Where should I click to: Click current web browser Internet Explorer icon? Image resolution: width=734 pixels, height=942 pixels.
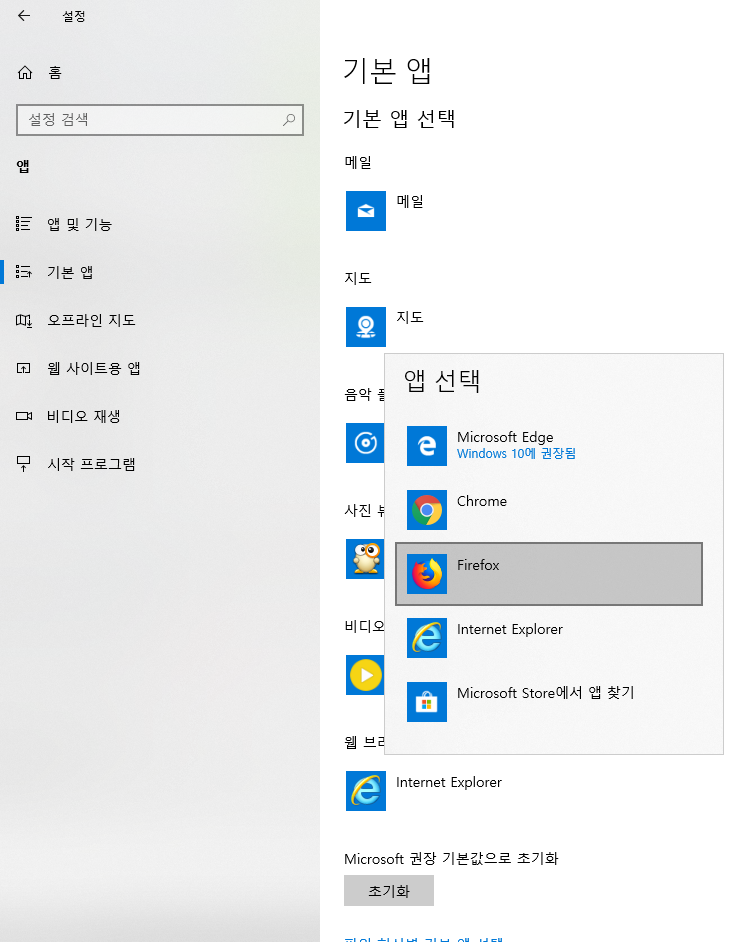pyautogui.click(x=366, y=791)
